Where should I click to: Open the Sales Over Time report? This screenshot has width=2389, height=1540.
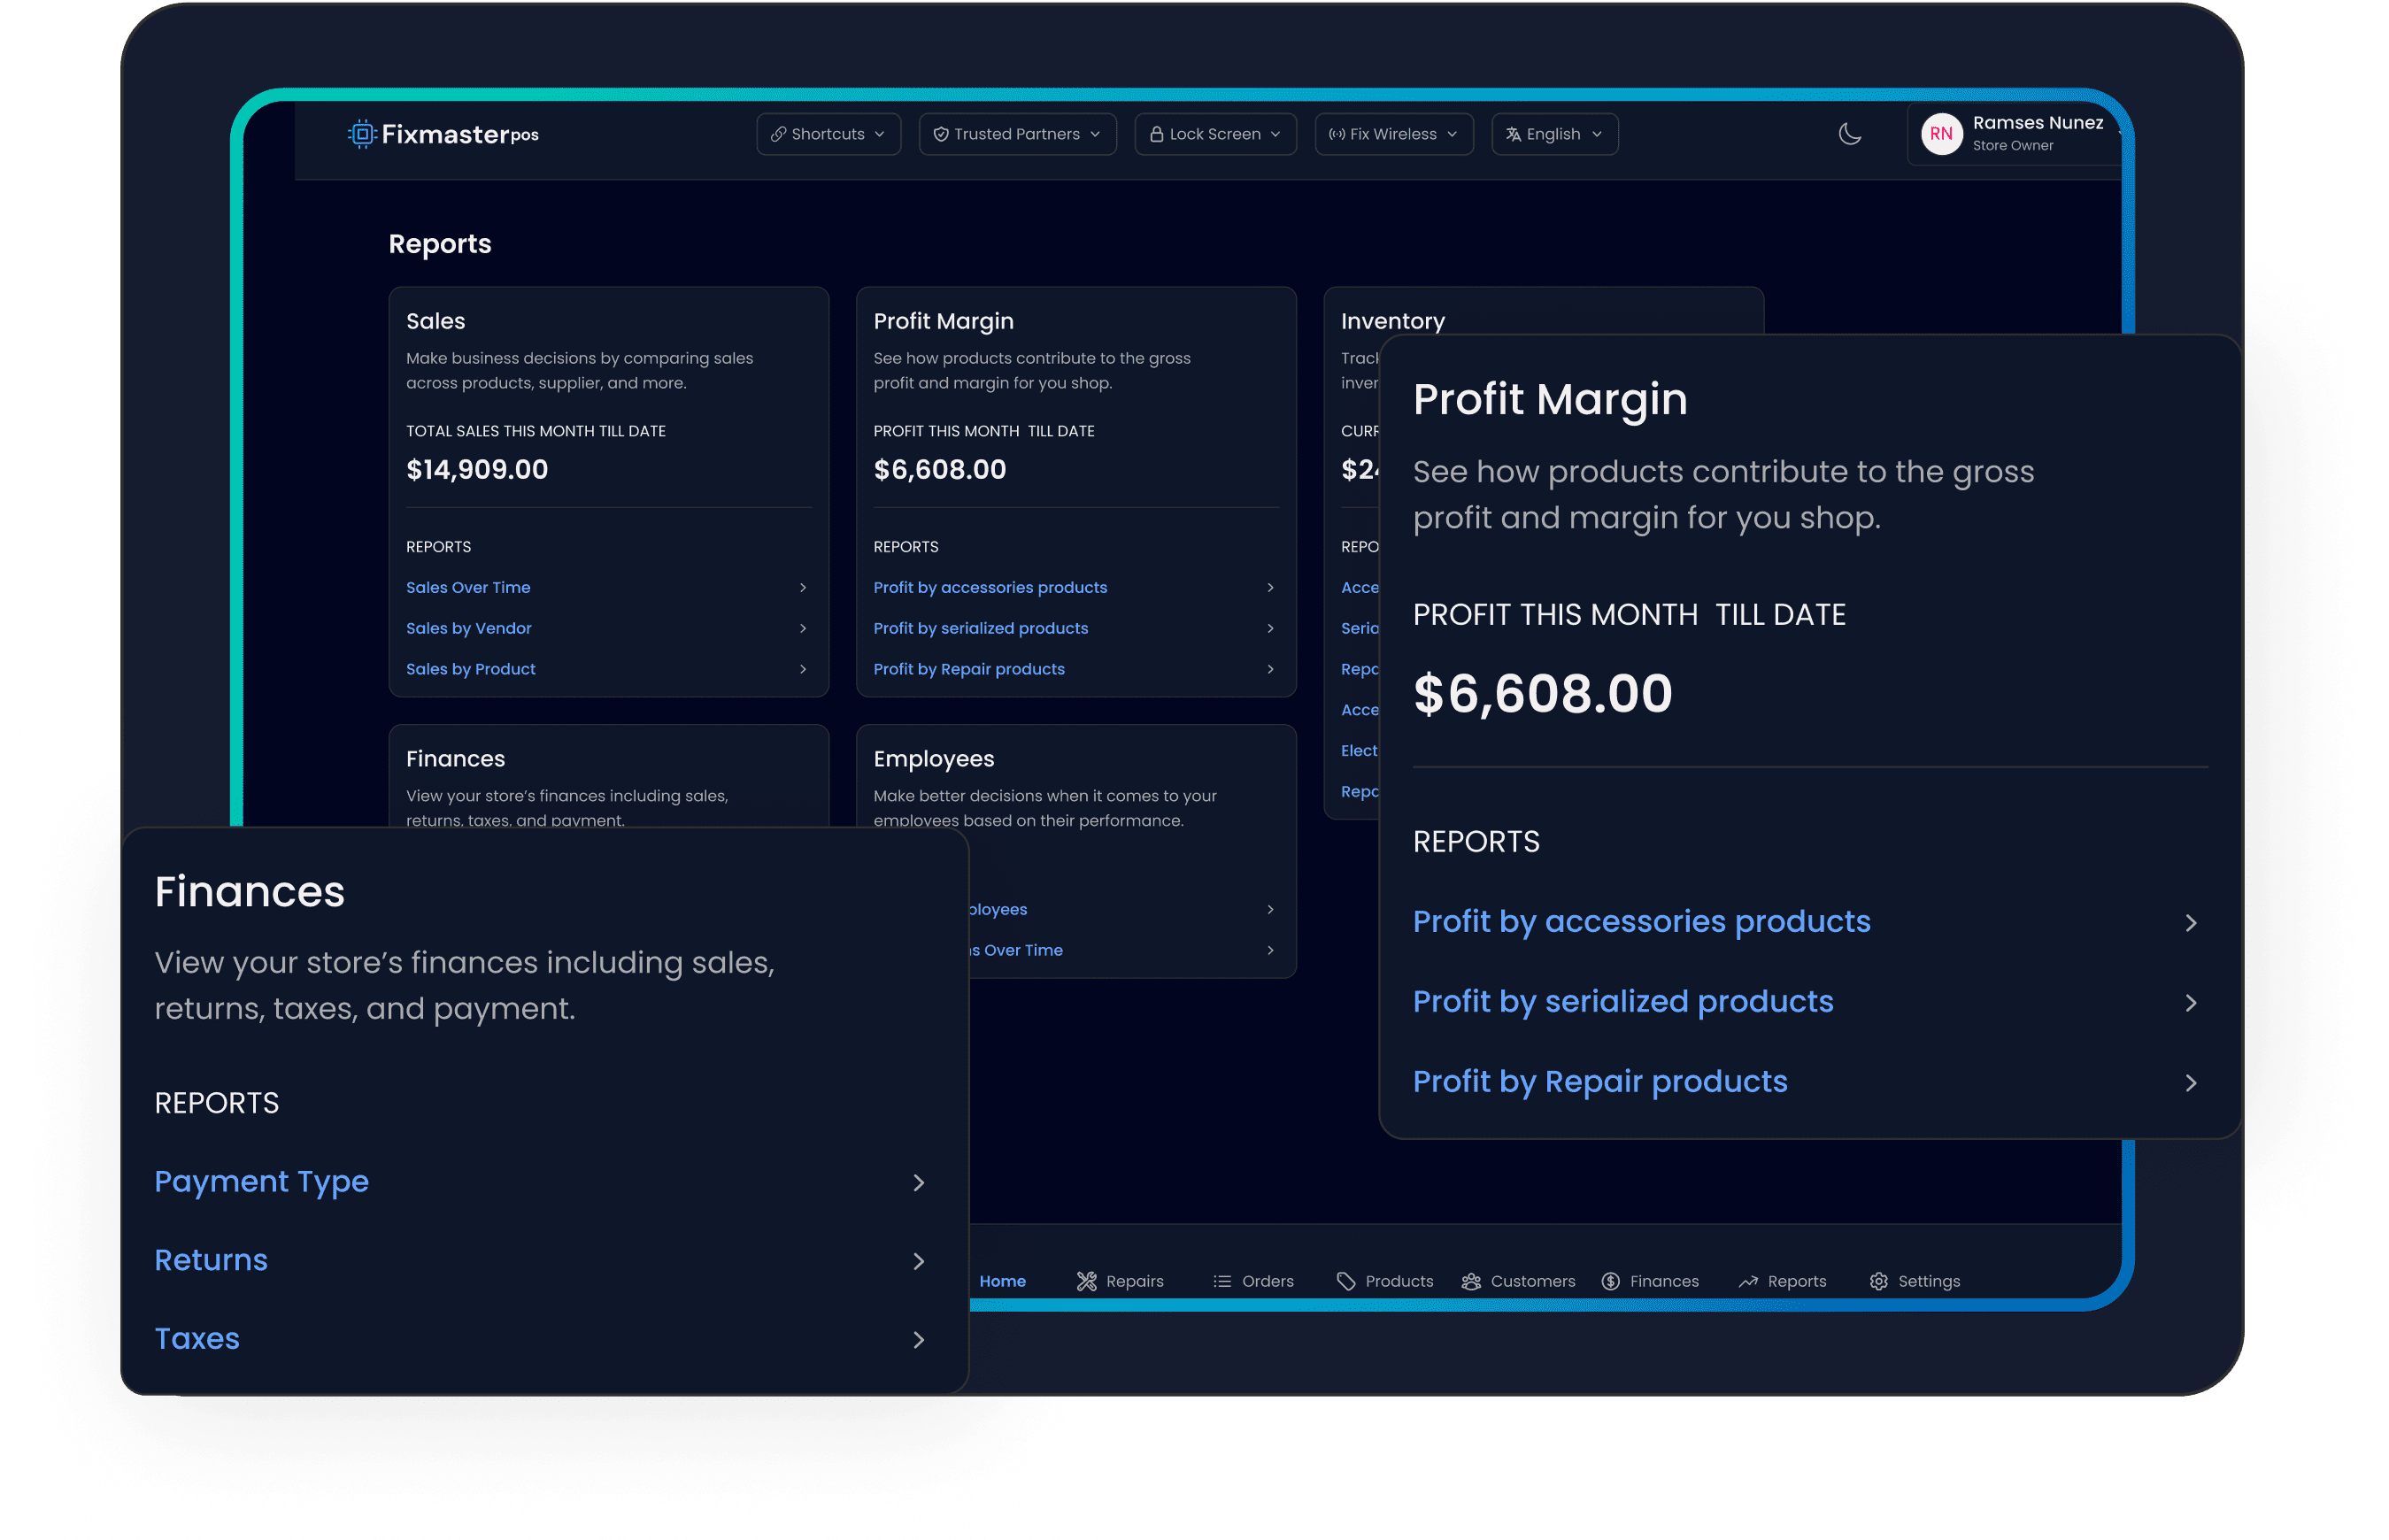pos(468,587)
